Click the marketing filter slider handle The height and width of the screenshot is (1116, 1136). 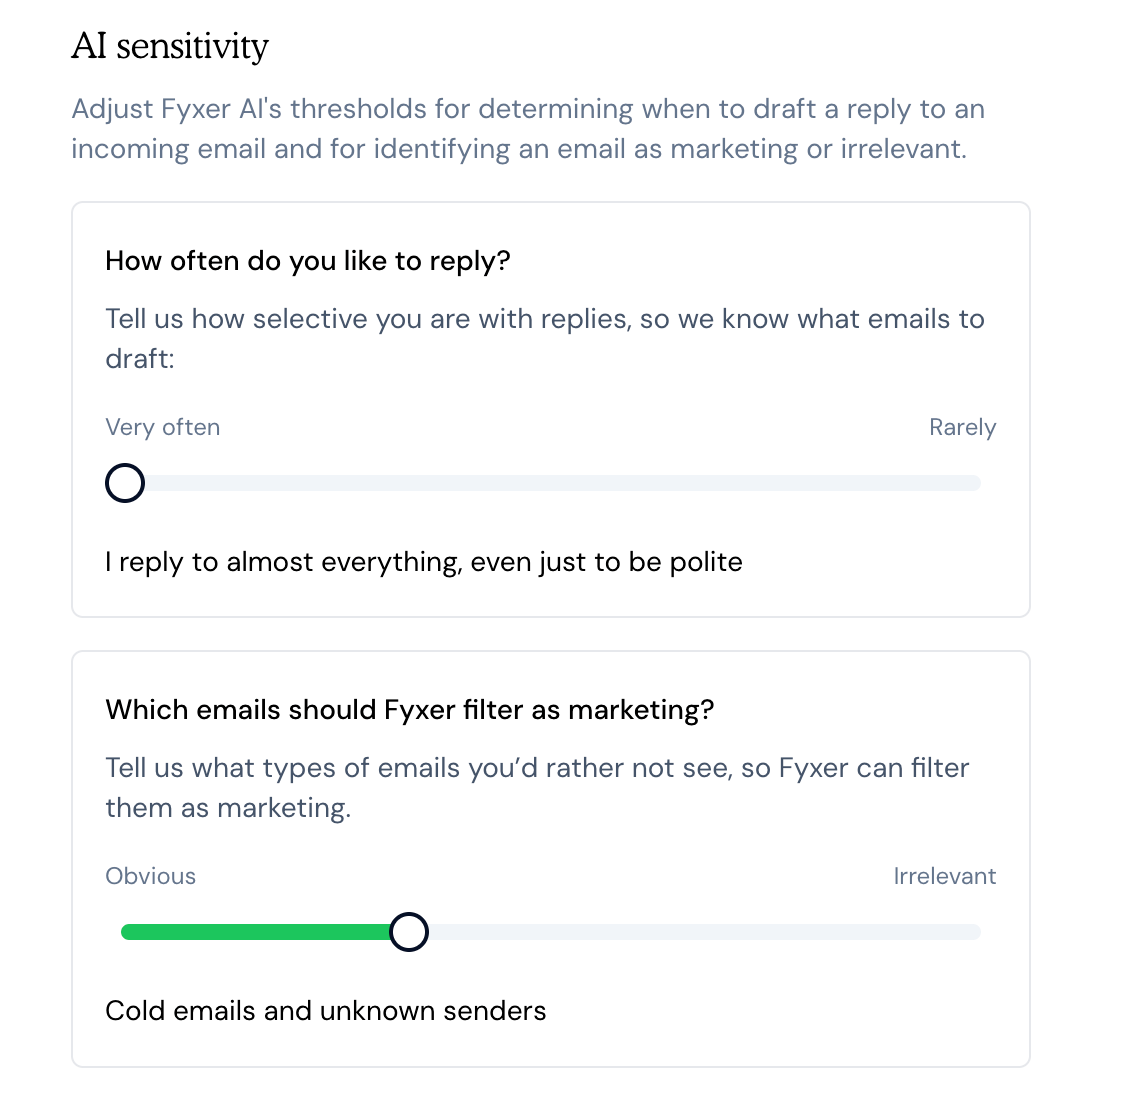point(408,931)
